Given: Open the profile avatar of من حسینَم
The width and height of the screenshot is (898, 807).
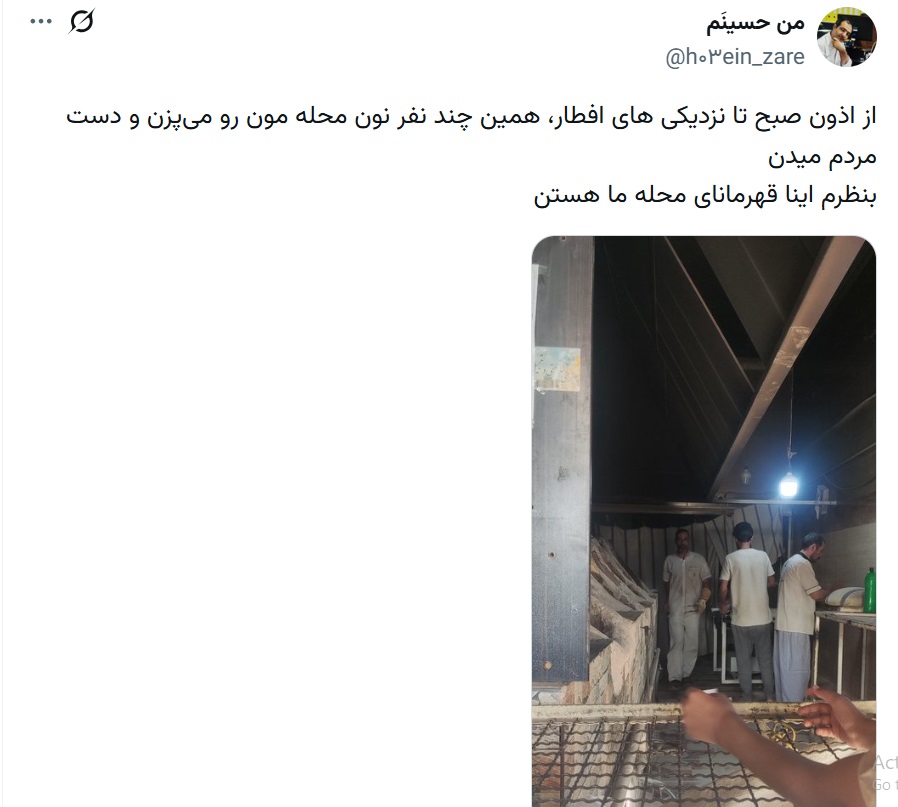Looking at the screenshot, I should pyautogui.click(x=846, y=37).
